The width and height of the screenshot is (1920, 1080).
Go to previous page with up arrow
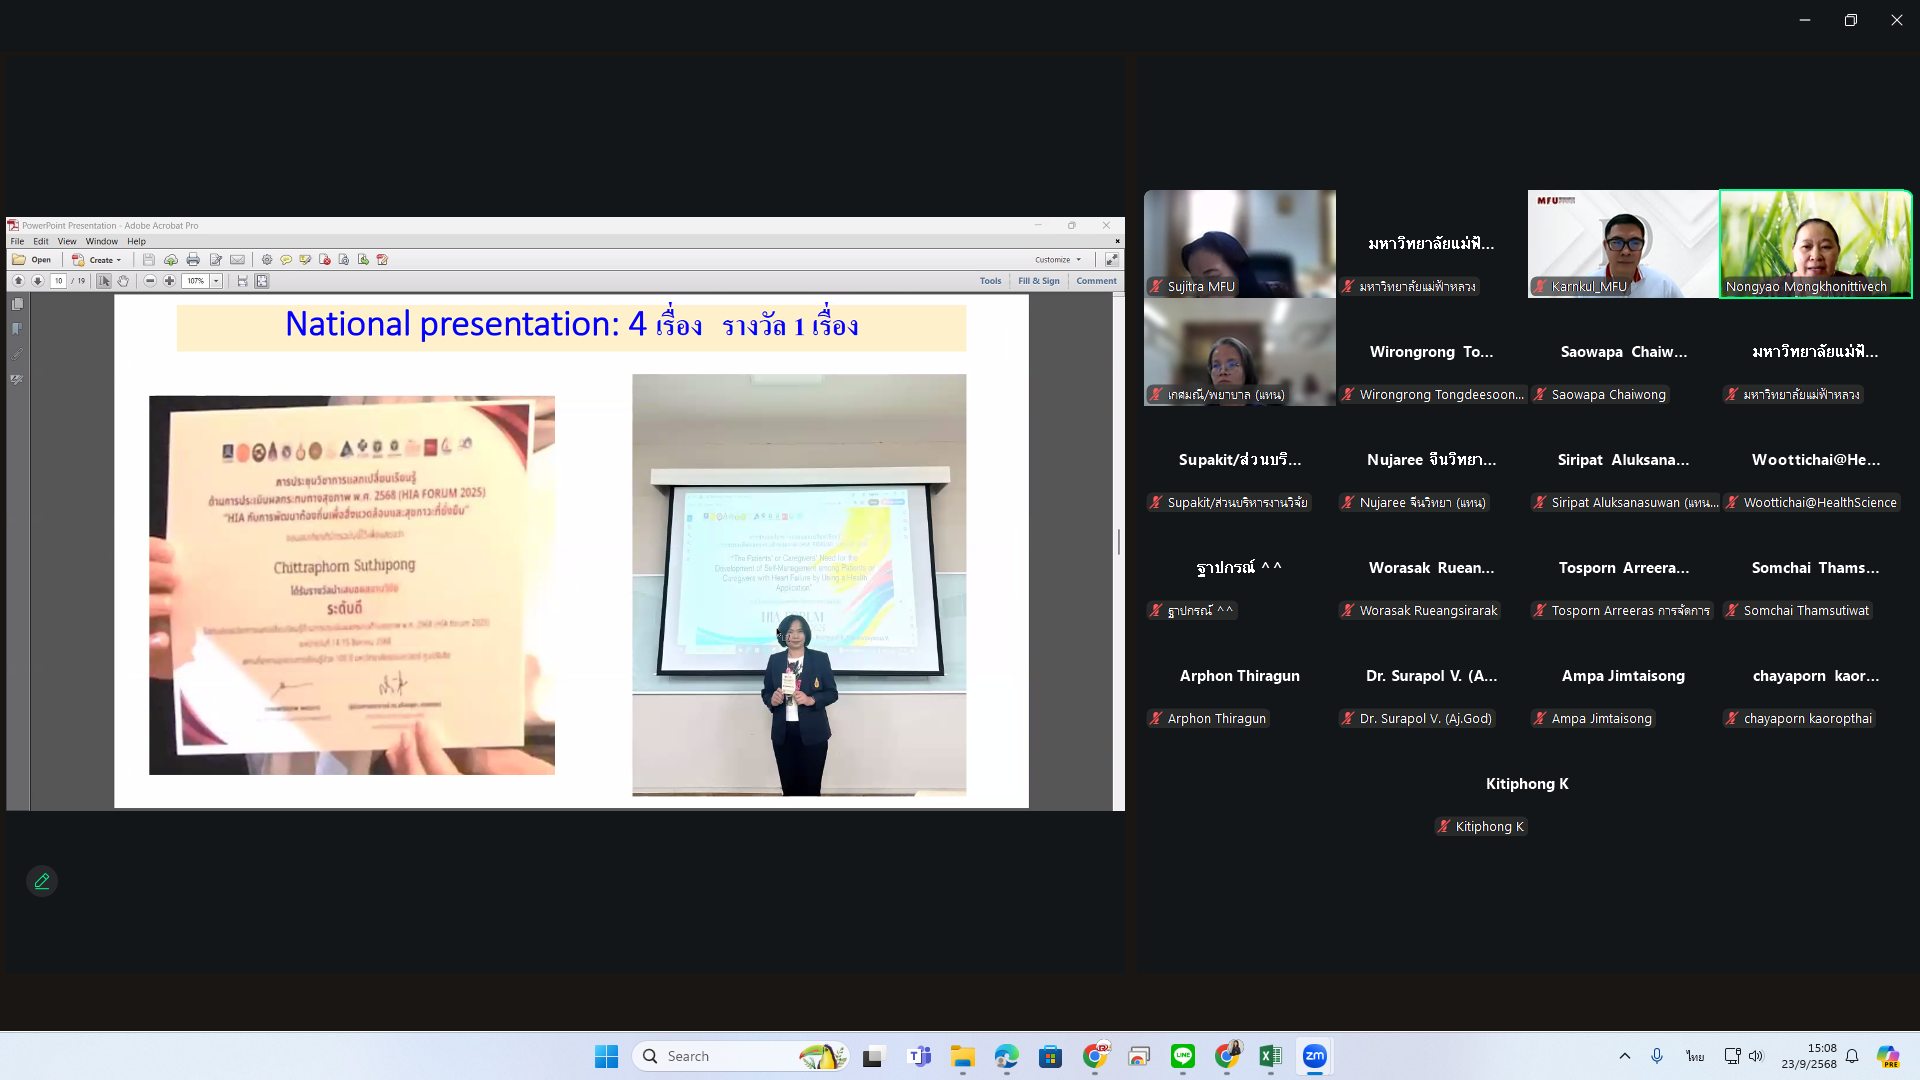click(18, 281)
